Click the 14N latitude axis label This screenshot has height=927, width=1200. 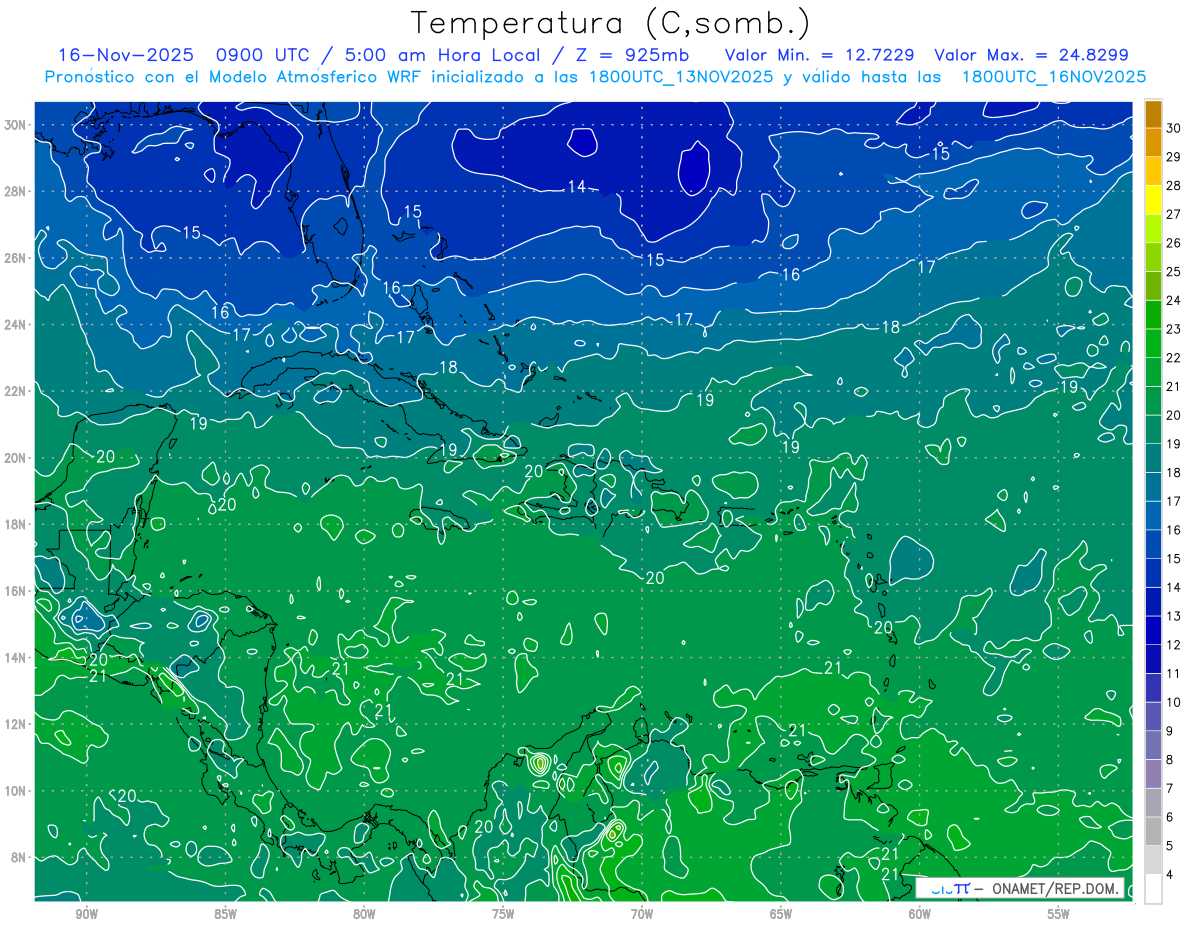pyautogui.click(x=15, y=658)
